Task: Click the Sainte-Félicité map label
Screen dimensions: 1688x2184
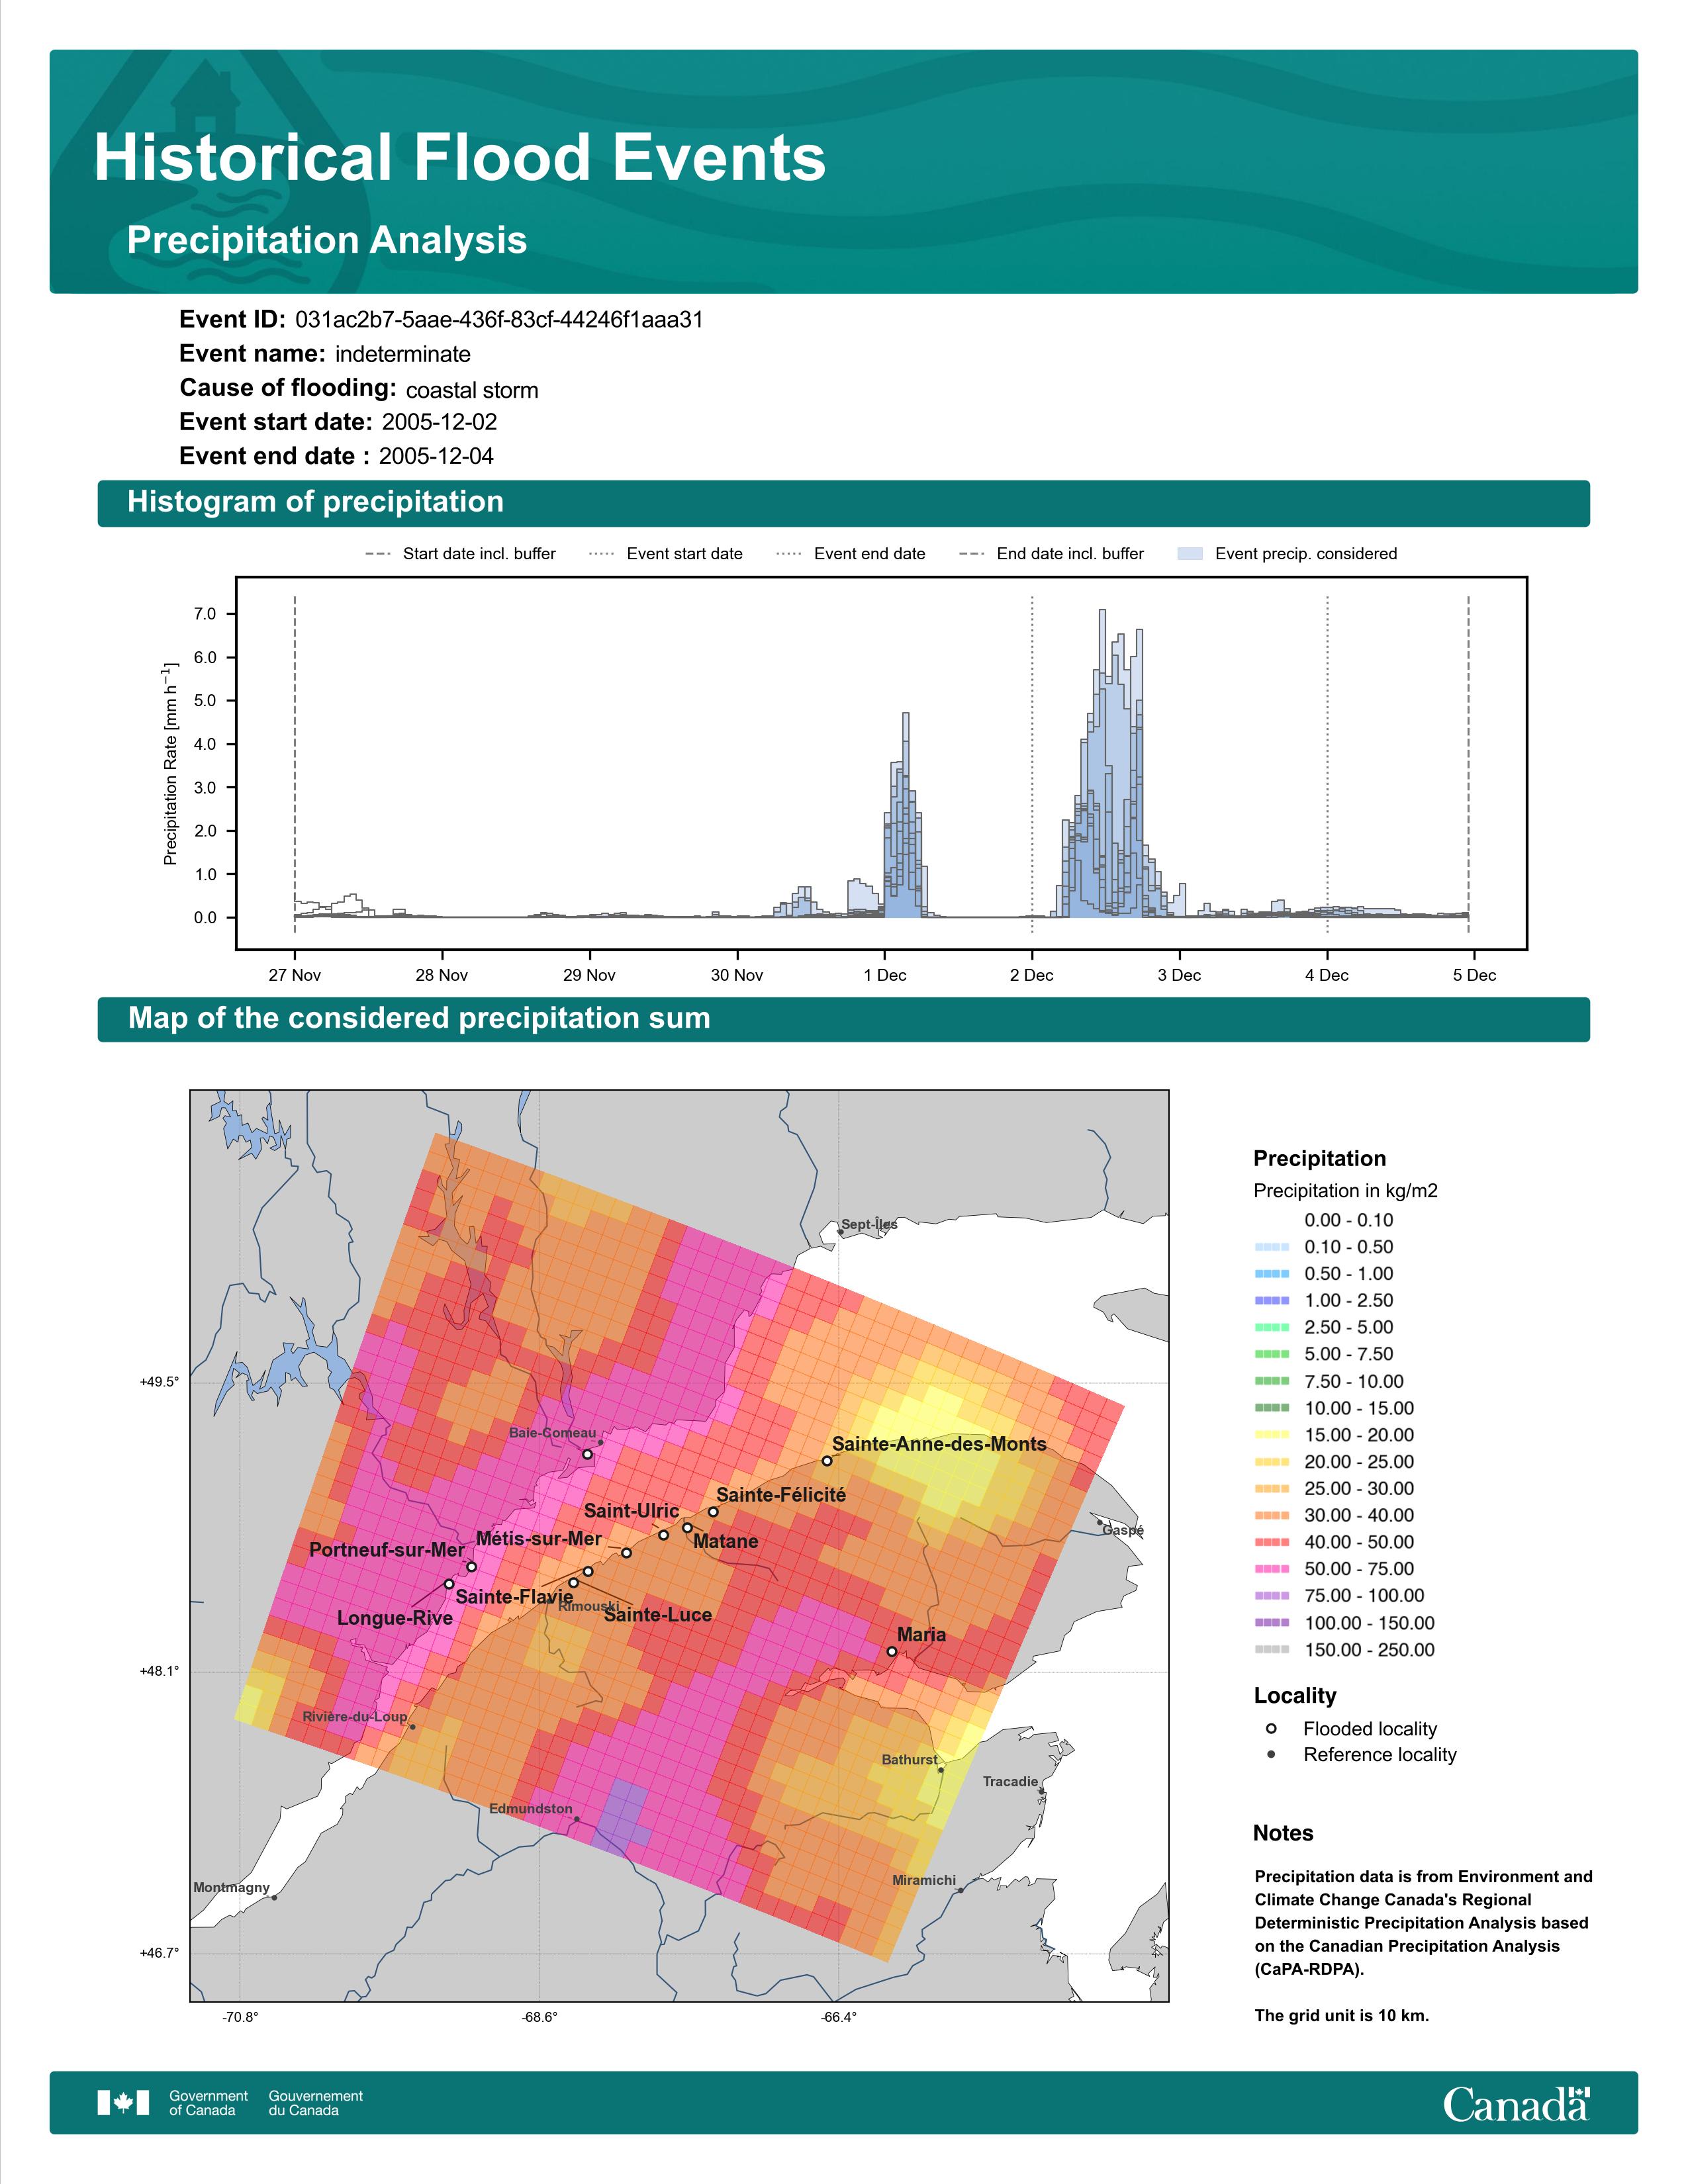Action: coord(781,1495)
